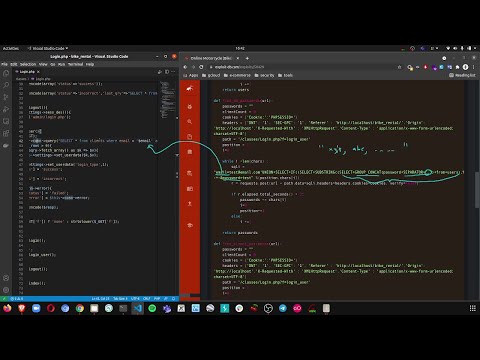Click the language mode in VS Code status bar
Image resolution: width=480 pixels, height=360 pixels.
157,299
